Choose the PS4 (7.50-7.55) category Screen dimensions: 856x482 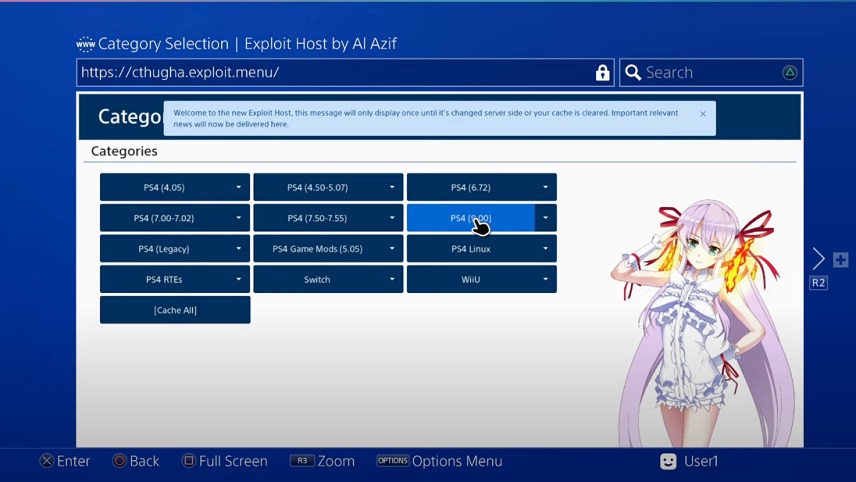[x=317, y=218]
